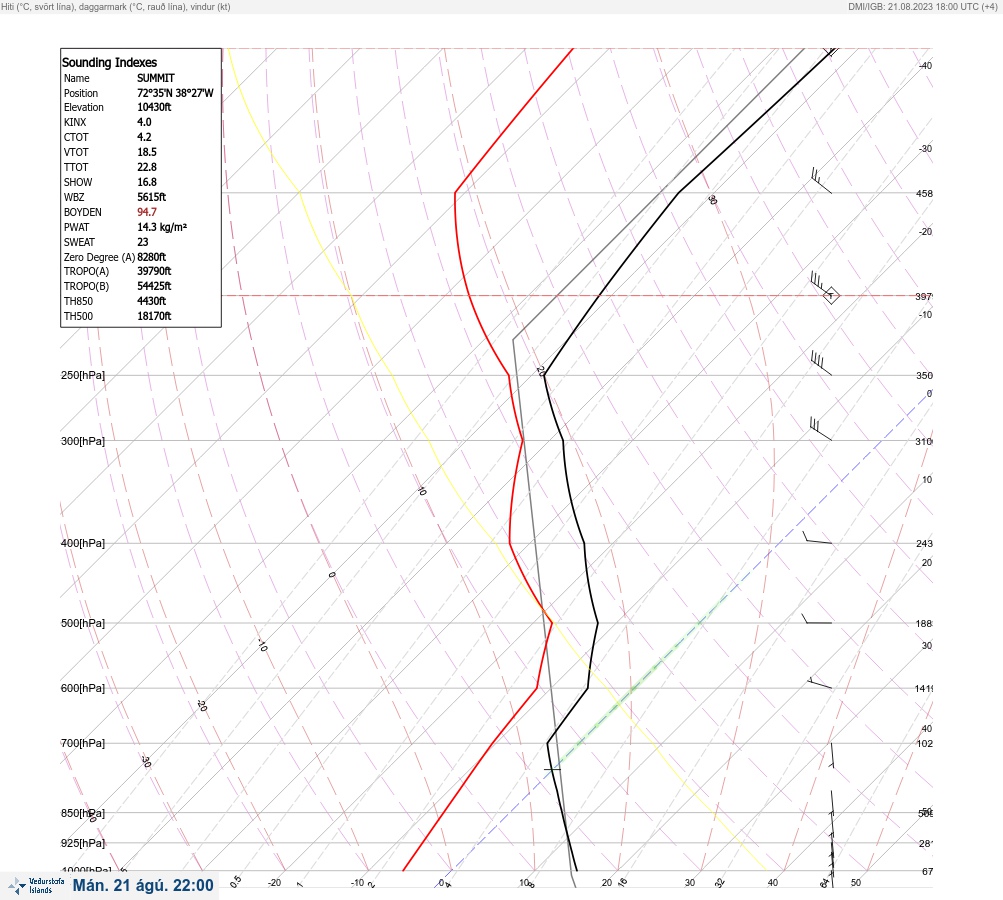Screen dimensions: 1003x900
Task: Click the elevation value 10430ft
Action: pos(154,107)
